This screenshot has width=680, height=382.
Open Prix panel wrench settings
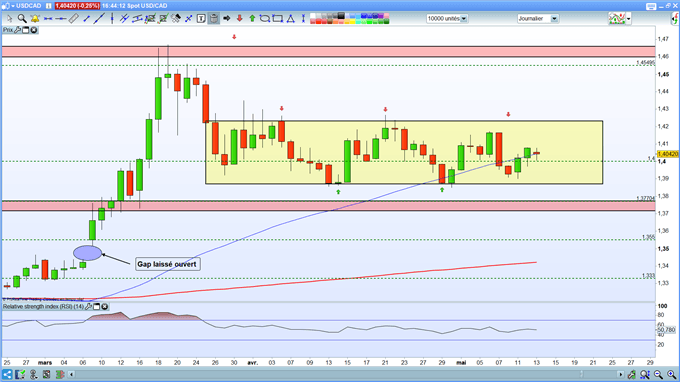click(x=17, y=30)
